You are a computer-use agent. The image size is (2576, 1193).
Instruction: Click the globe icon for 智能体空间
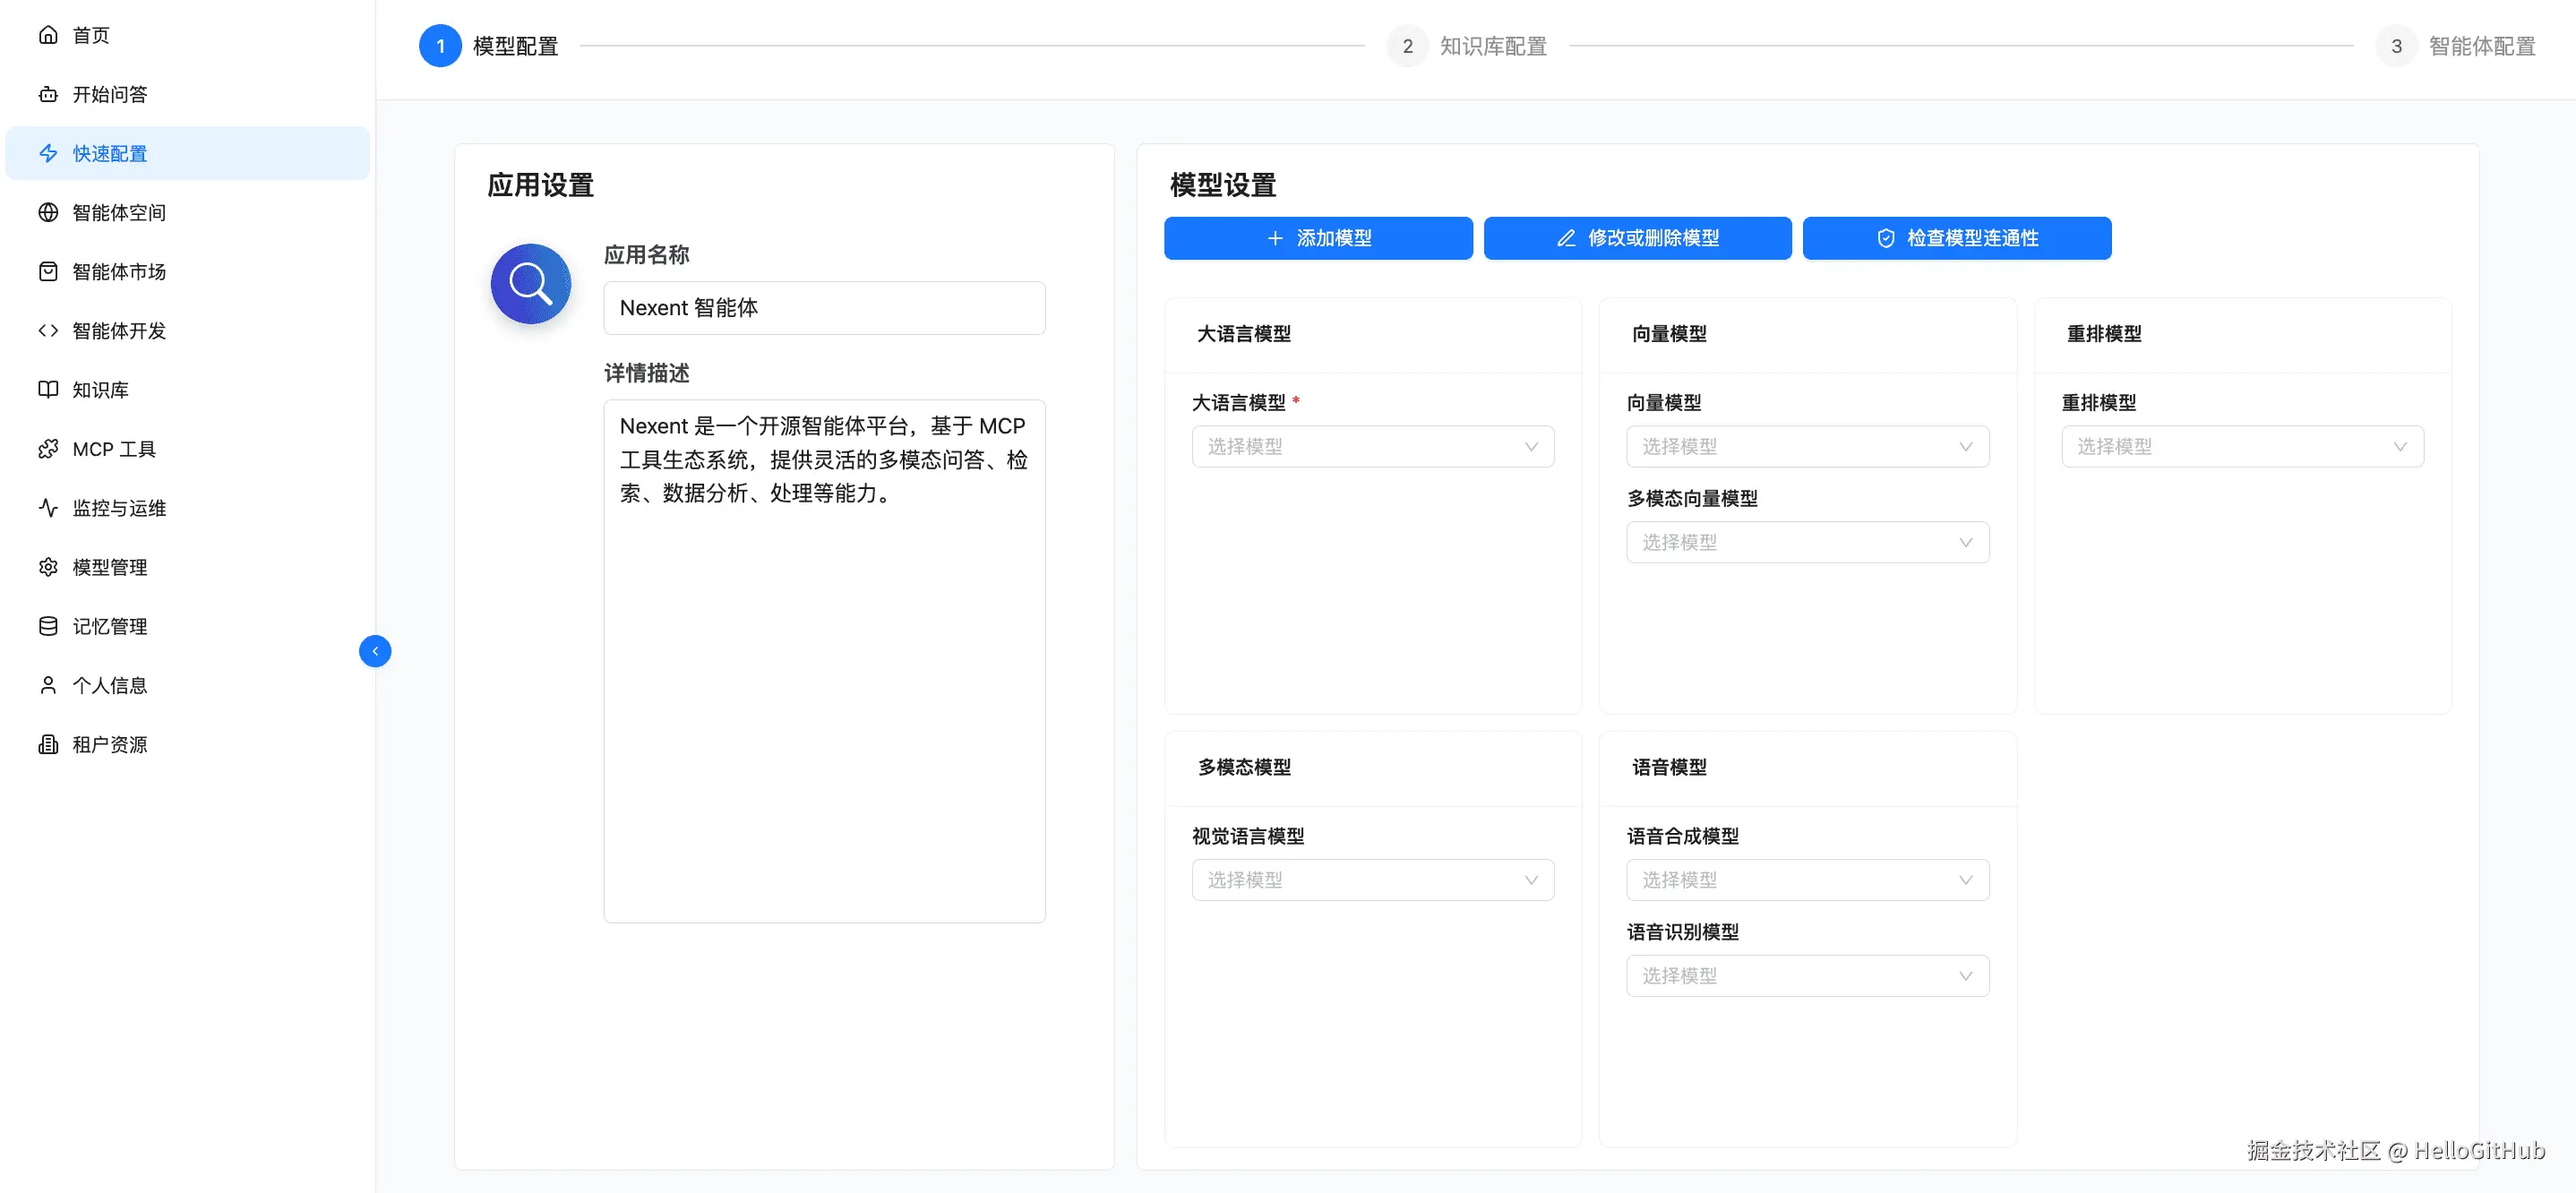coord(48,212)
